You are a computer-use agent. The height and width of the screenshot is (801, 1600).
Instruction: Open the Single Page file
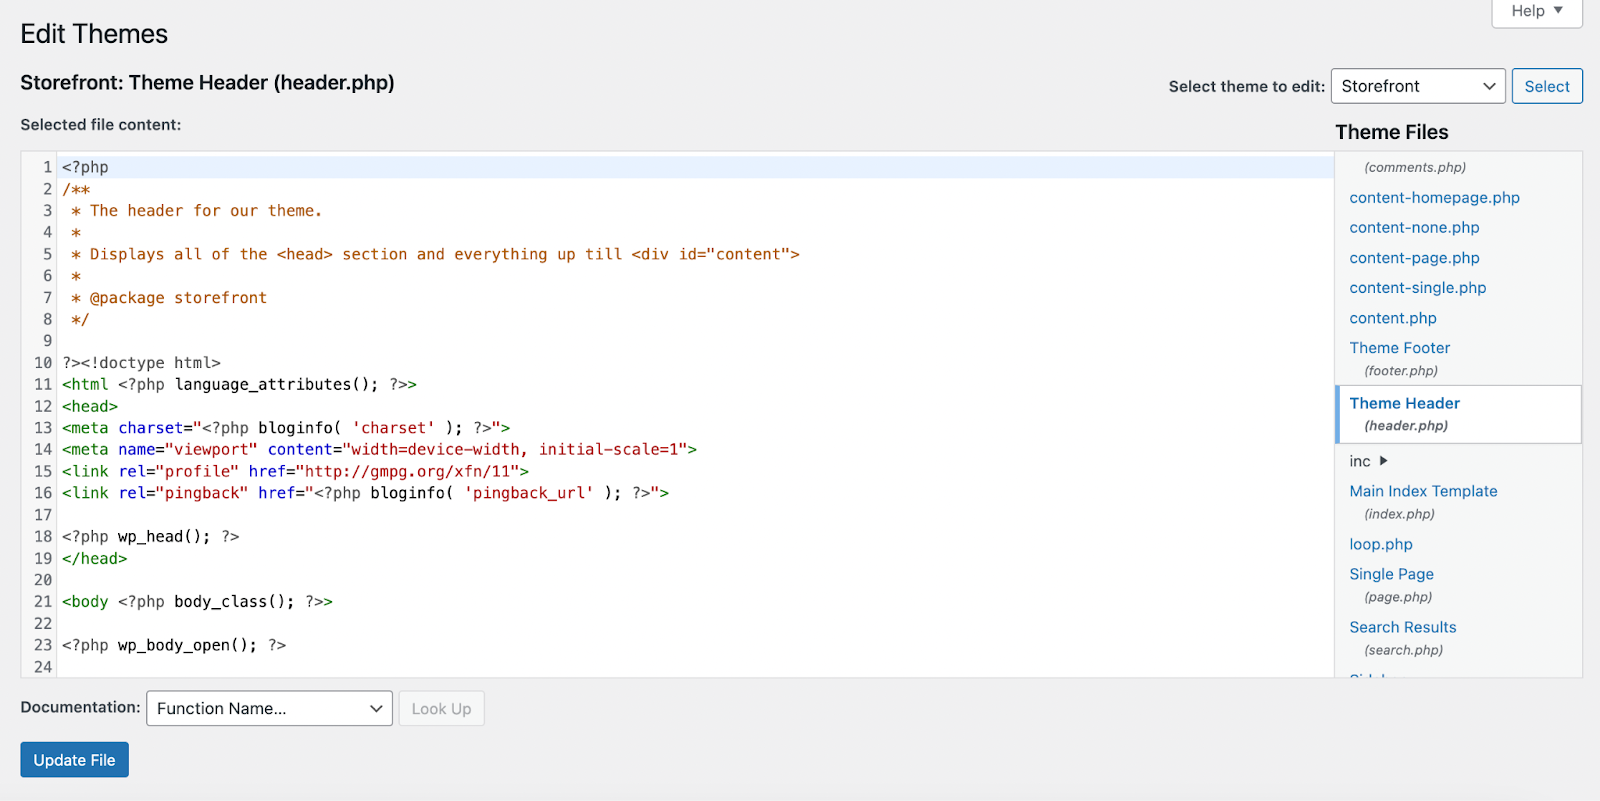pos(1391,574)
